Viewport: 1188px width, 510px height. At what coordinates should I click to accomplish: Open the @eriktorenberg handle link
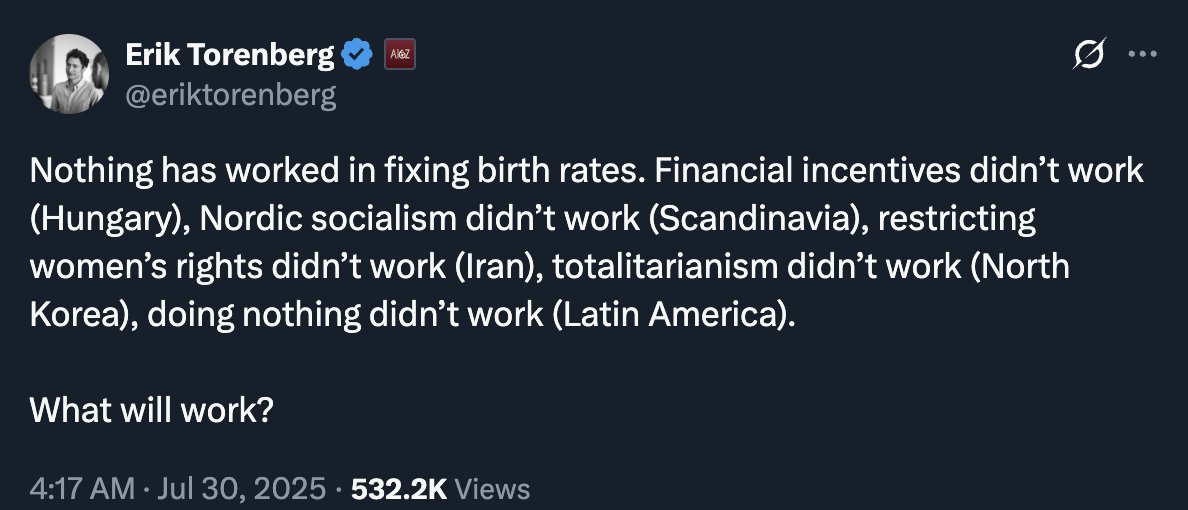[x=230, y=94]
